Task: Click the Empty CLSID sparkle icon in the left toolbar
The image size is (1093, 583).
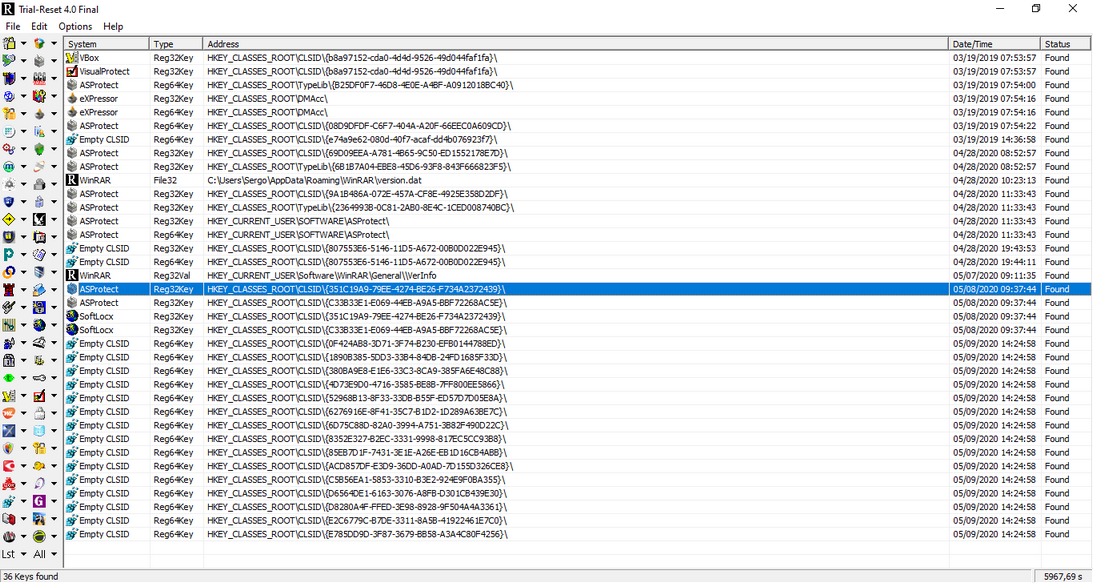Action: pos(8,501)
